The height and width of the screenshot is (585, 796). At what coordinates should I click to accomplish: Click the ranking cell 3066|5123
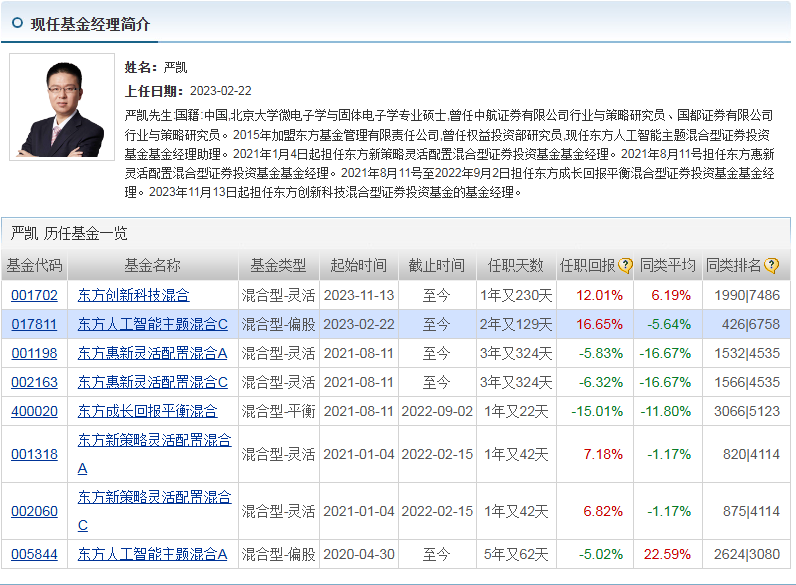coord(747,411)
